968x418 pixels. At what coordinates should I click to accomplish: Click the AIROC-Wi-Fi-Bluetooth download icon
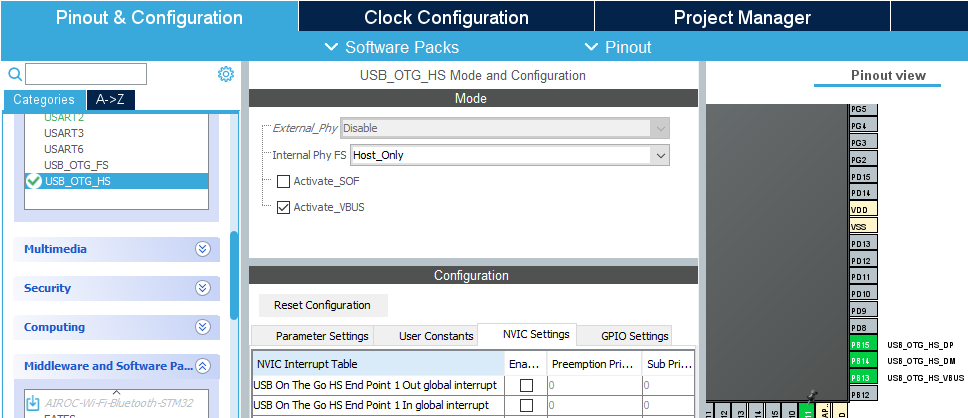click(x=32, y=402)
